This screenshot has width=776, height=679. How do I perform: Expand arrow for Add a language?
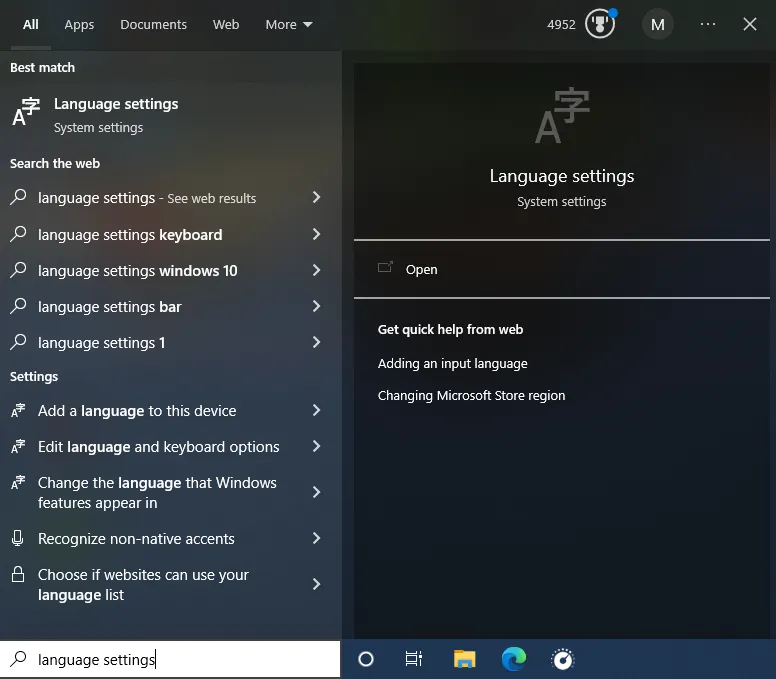317,410
